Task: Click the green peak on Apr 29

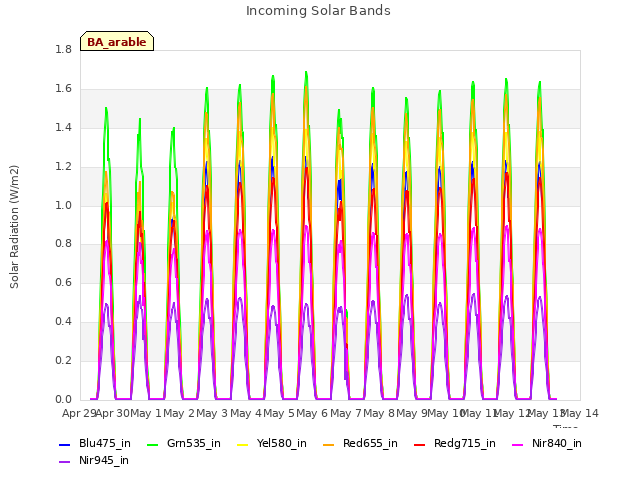Action: tap(106, 108)
